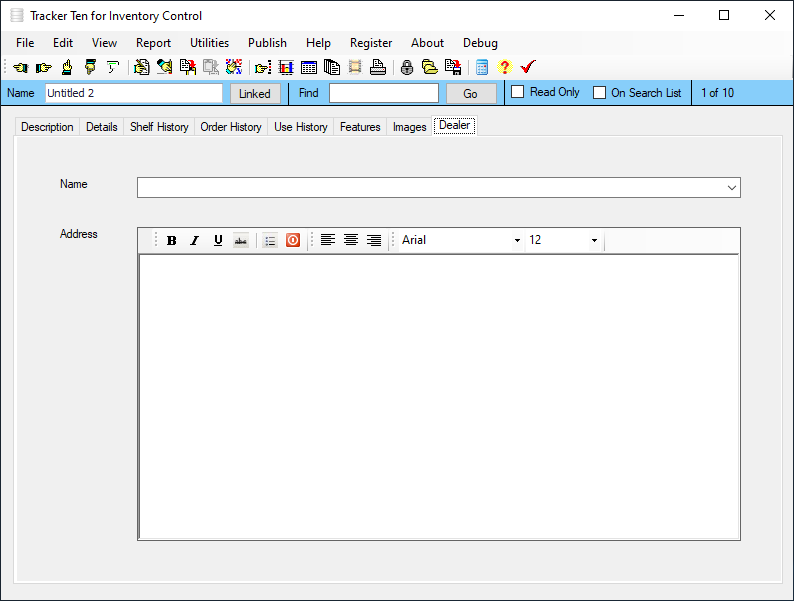Click the stacked pages report icon
Screen dimensions: 794x601
tap(332, 67)
